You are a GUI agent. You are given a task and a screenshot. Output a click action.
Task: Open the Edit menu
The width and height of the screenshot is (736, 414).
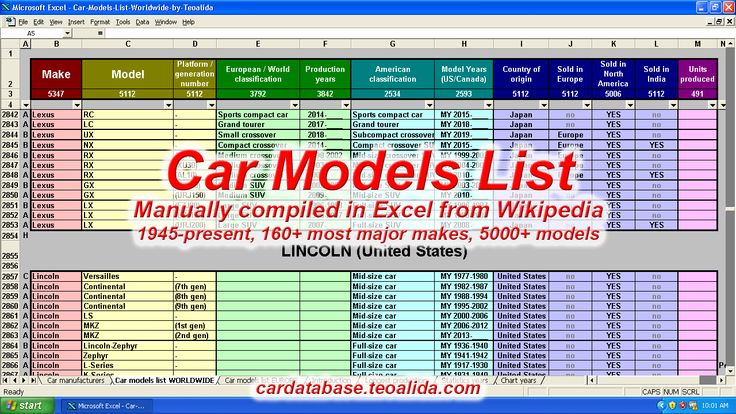38,22
